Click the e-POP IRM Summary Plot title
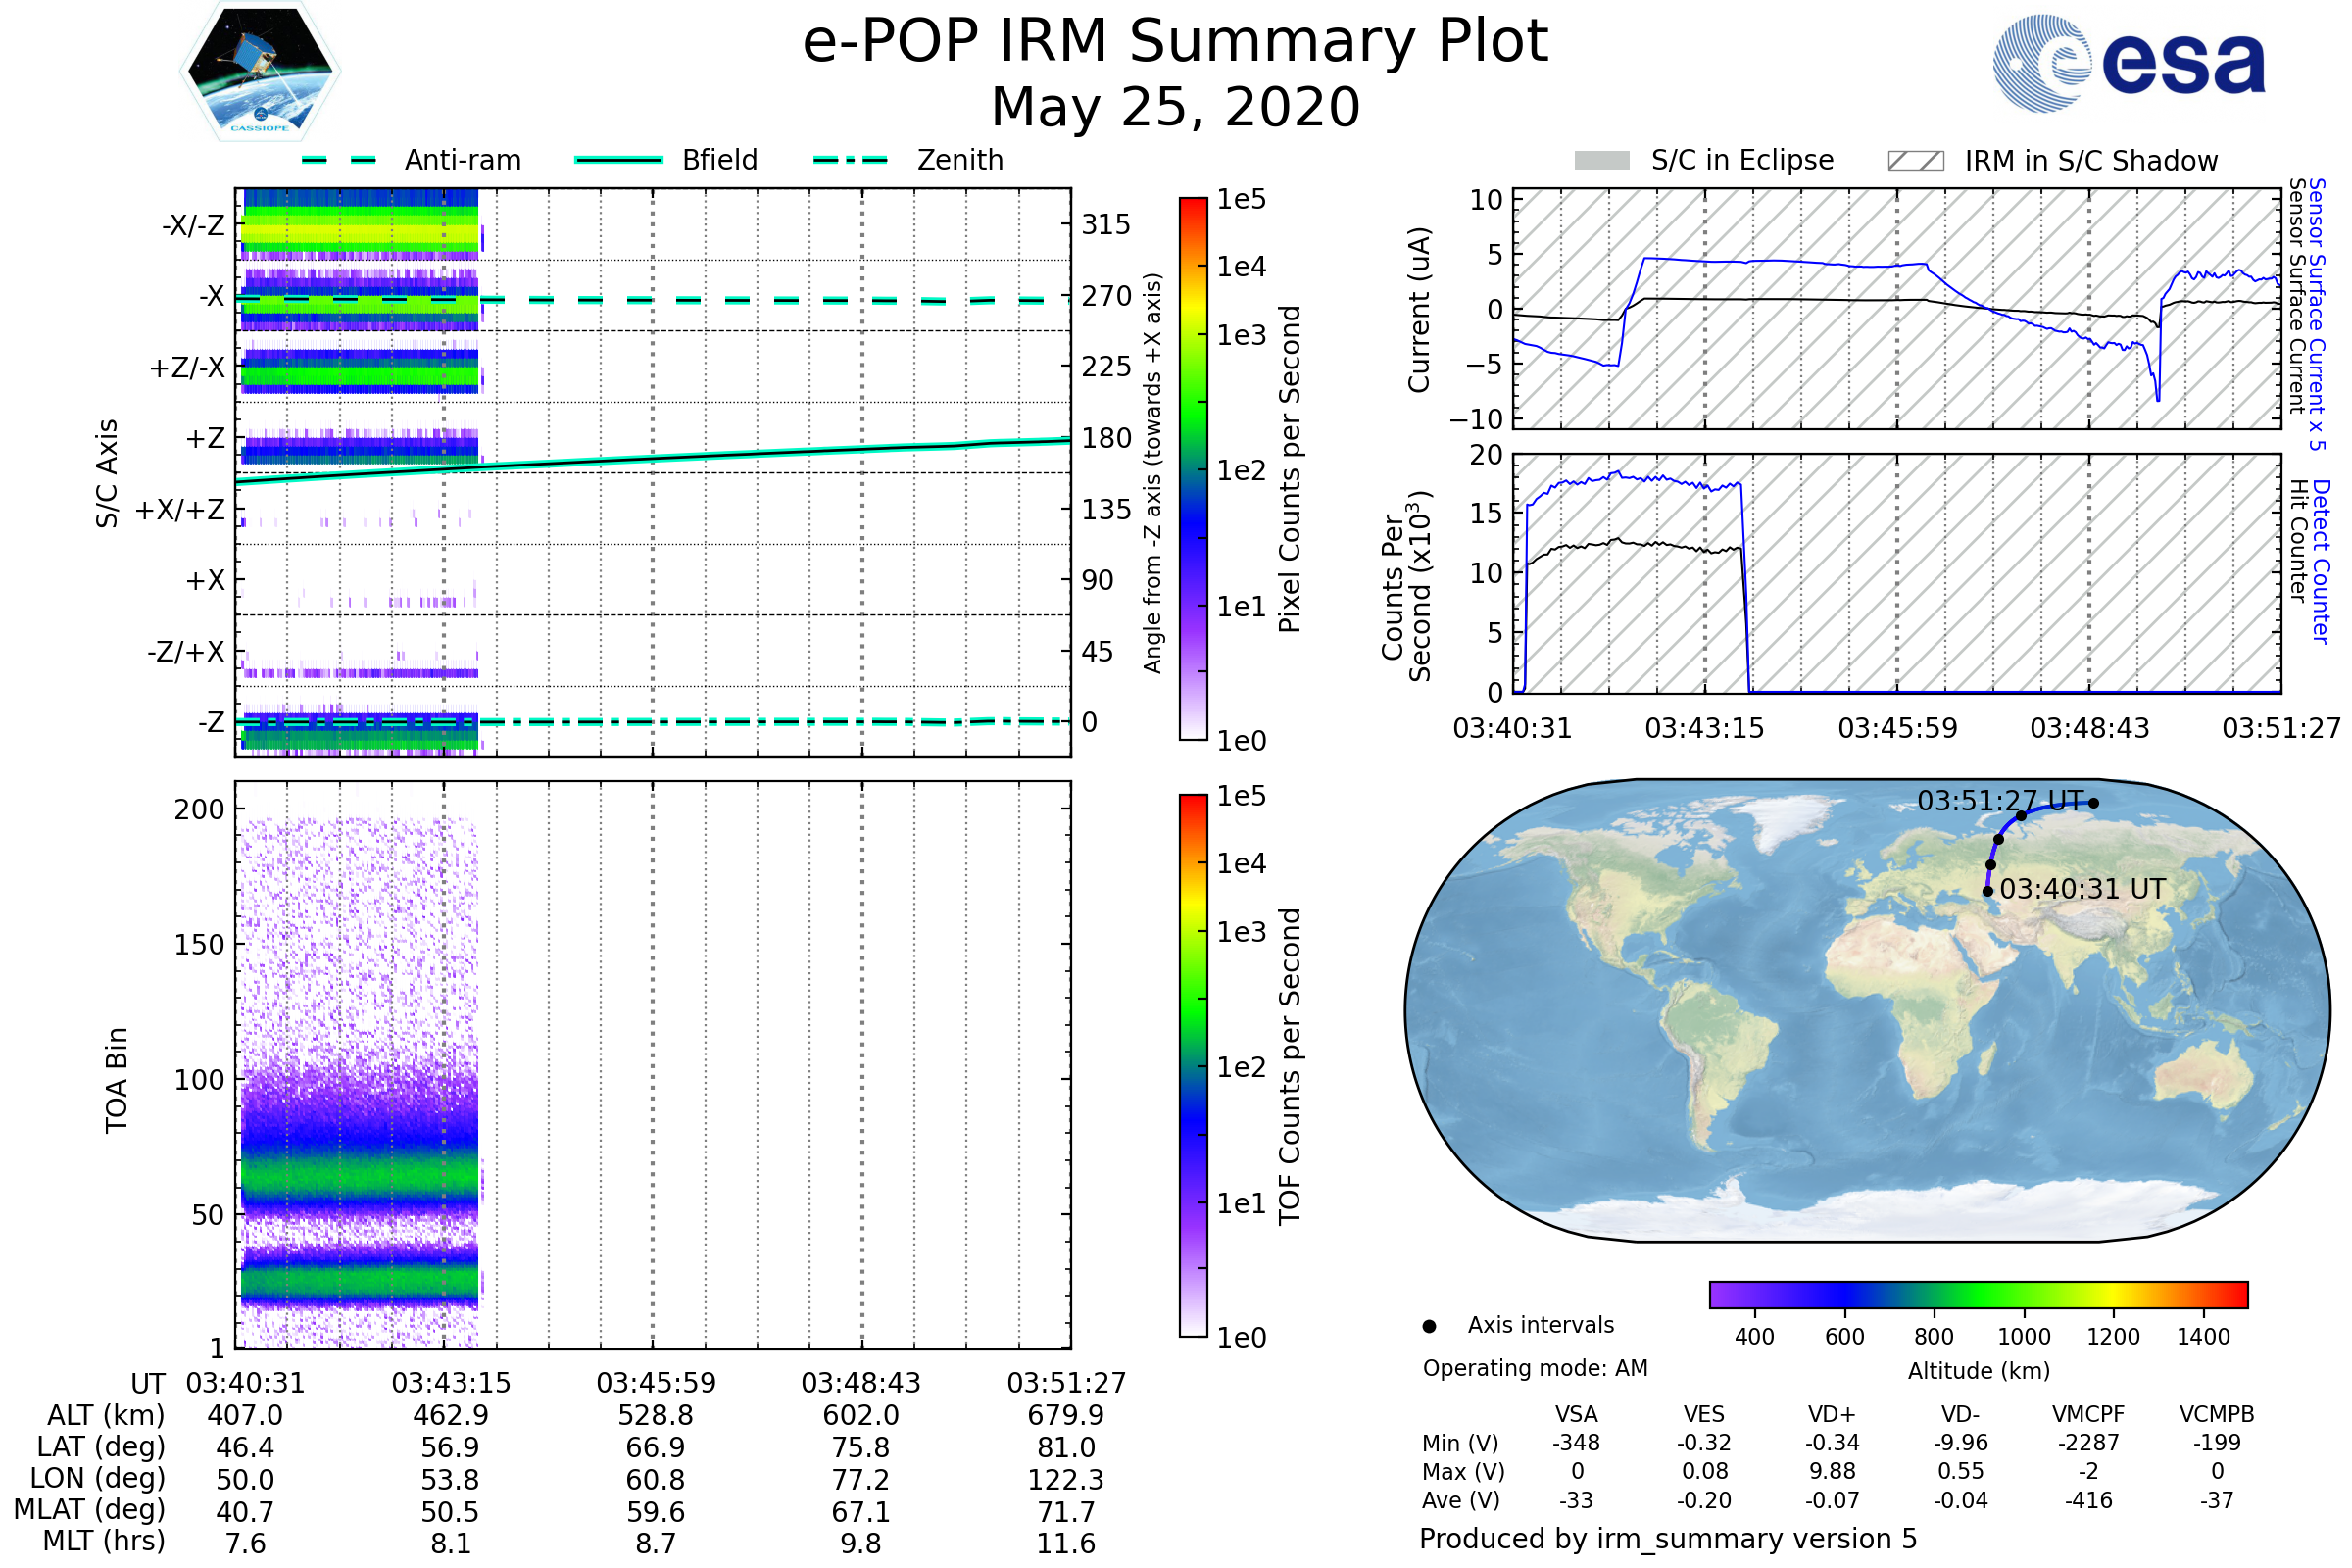The height and width of the screenshot is (1568, 2352). point(1175,42)
